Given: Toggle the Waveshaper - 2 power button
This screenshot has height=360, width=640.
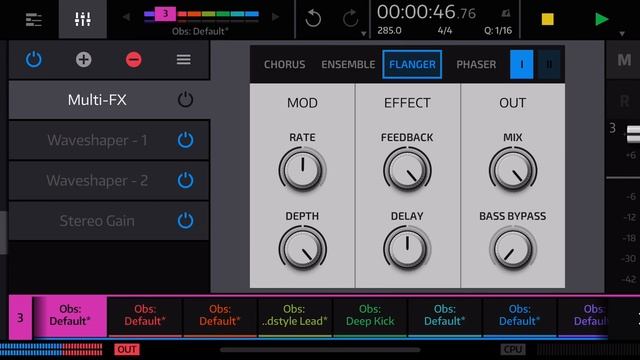Looking at the screenshot, I should (185, 180).
